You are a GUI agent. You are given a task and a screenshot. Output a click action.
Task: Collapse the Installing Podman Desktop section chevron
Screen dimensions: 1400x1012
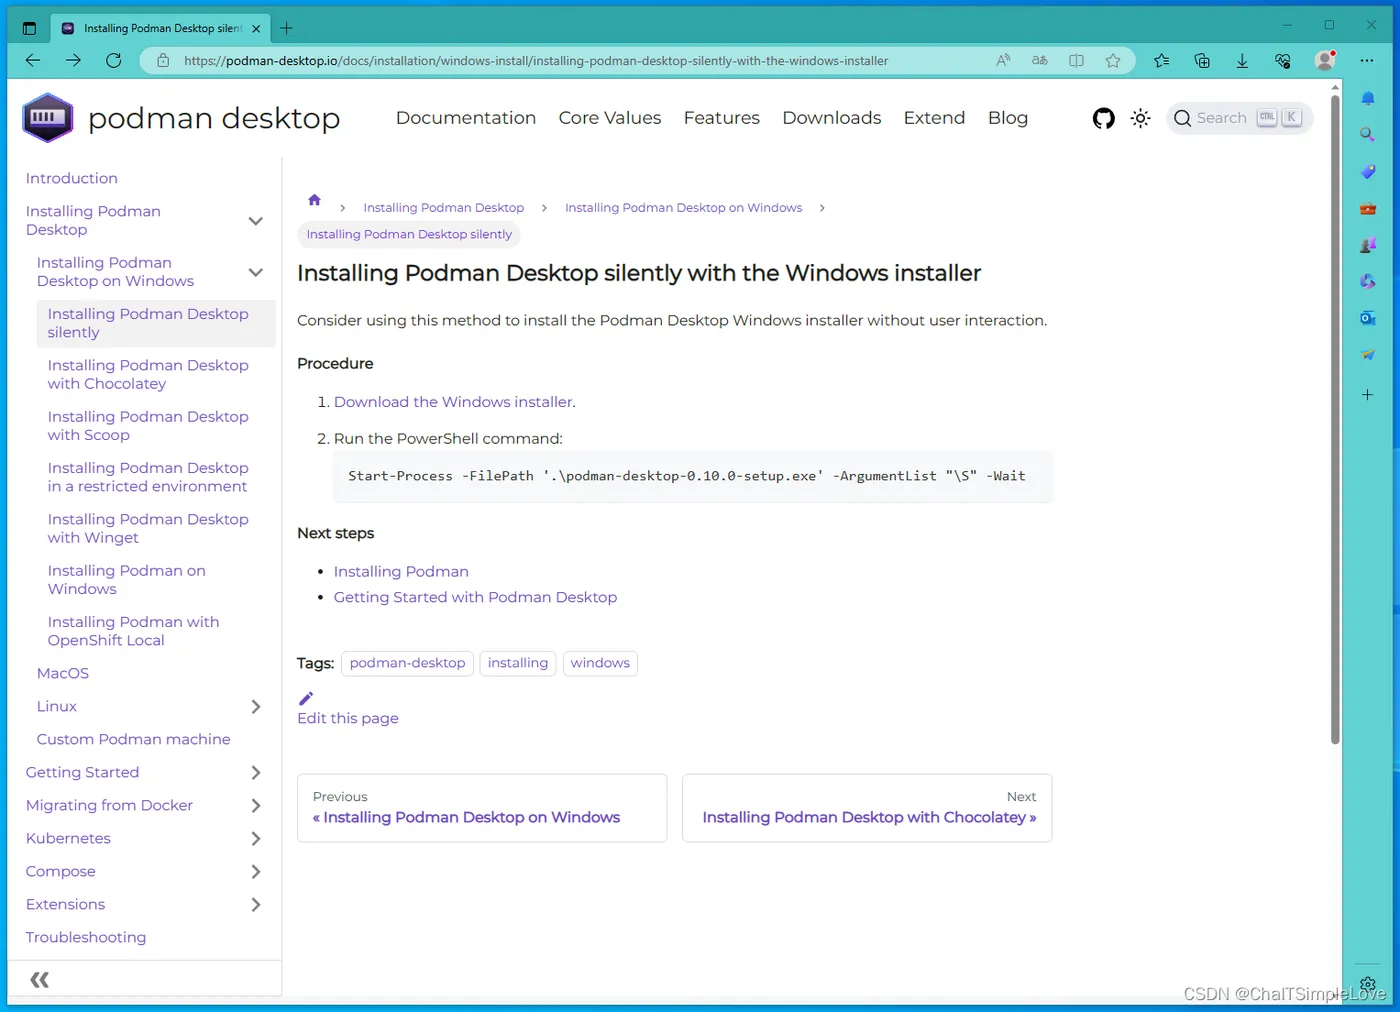click(256, 221)
